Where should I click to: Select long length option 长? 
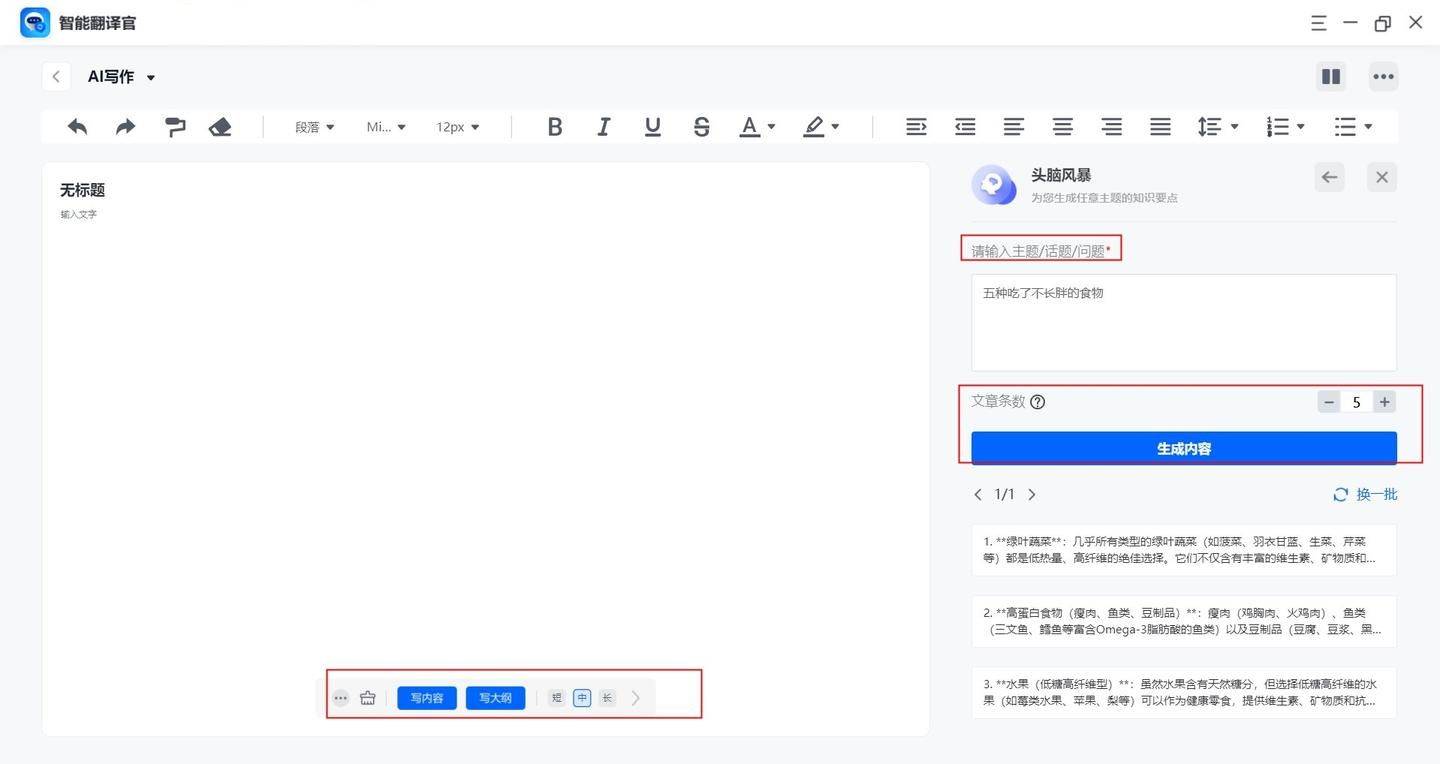(607, 698)
